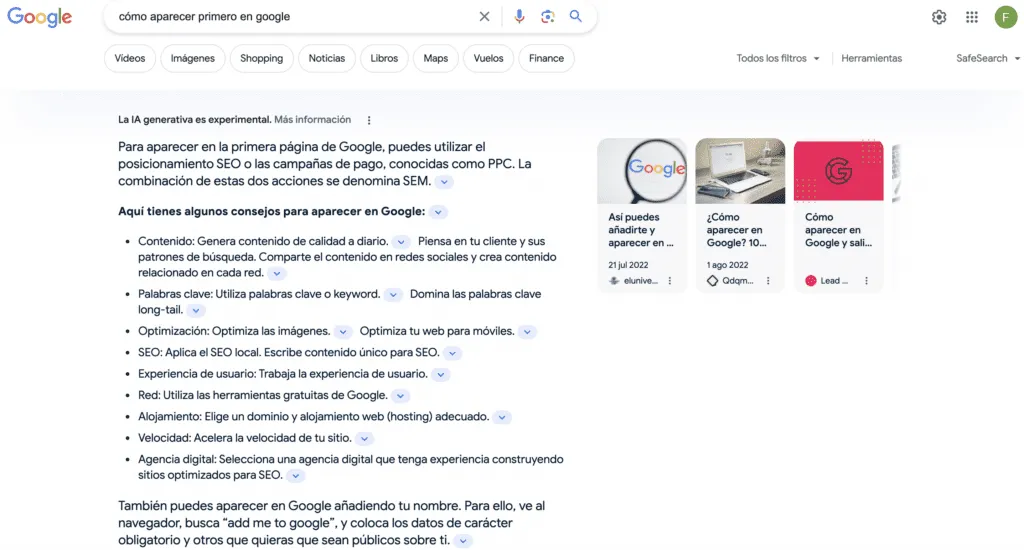Expand chevron after 'públicos sobre ti'
The height and width of the screenshot is (550, 1024).
point(462,541)
